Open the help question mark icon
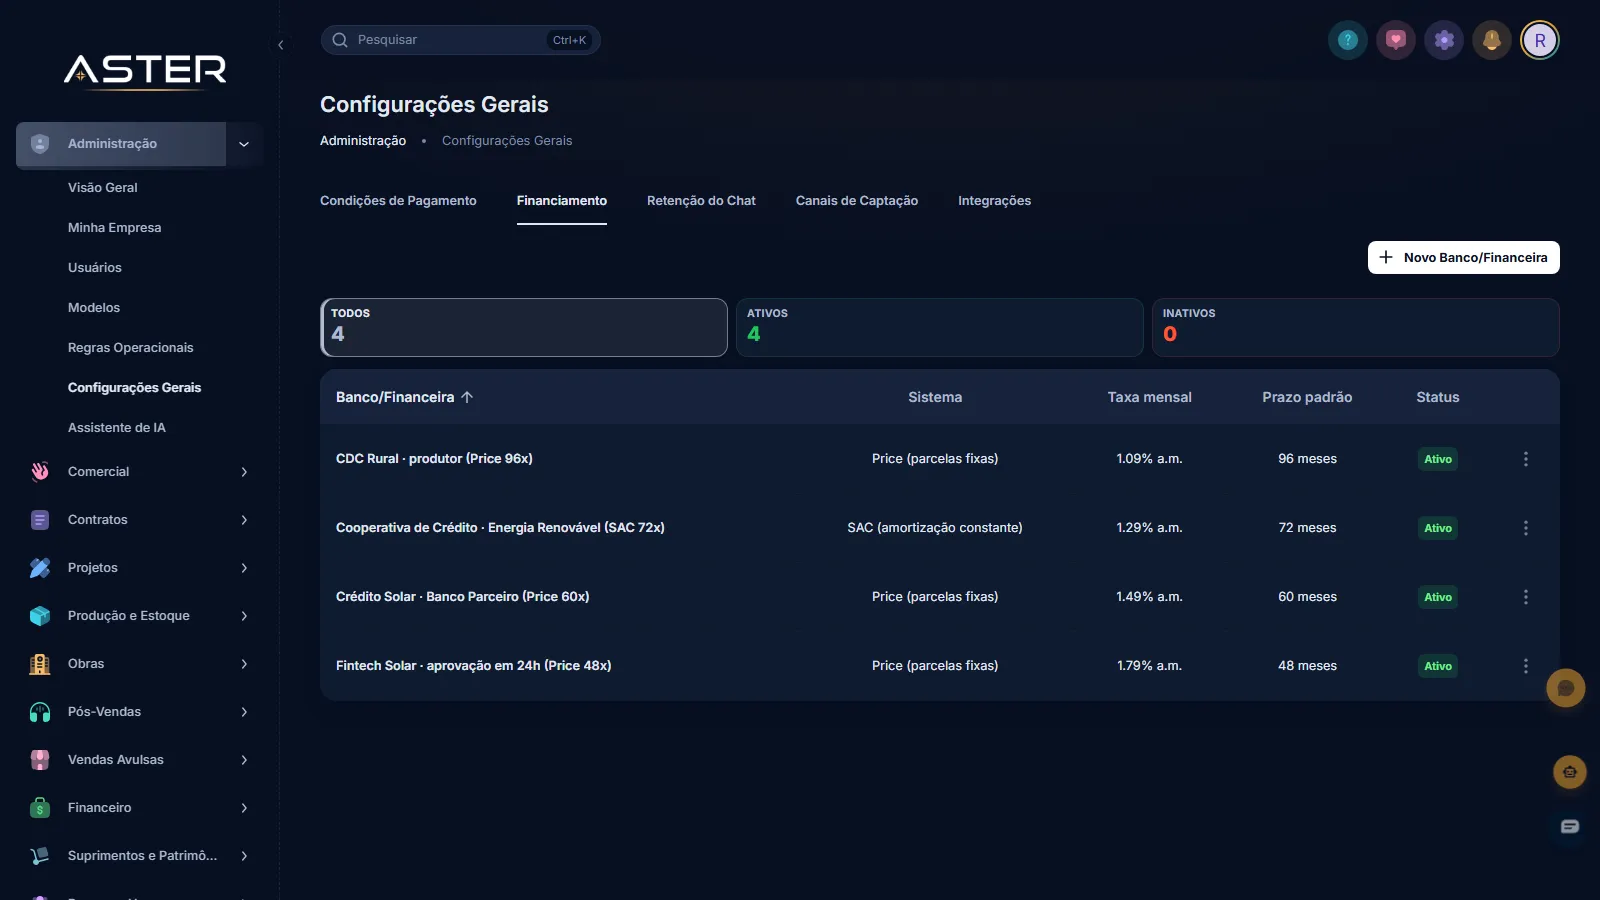Screen dimensions: 1600x900 click(x=1348, y=40)
